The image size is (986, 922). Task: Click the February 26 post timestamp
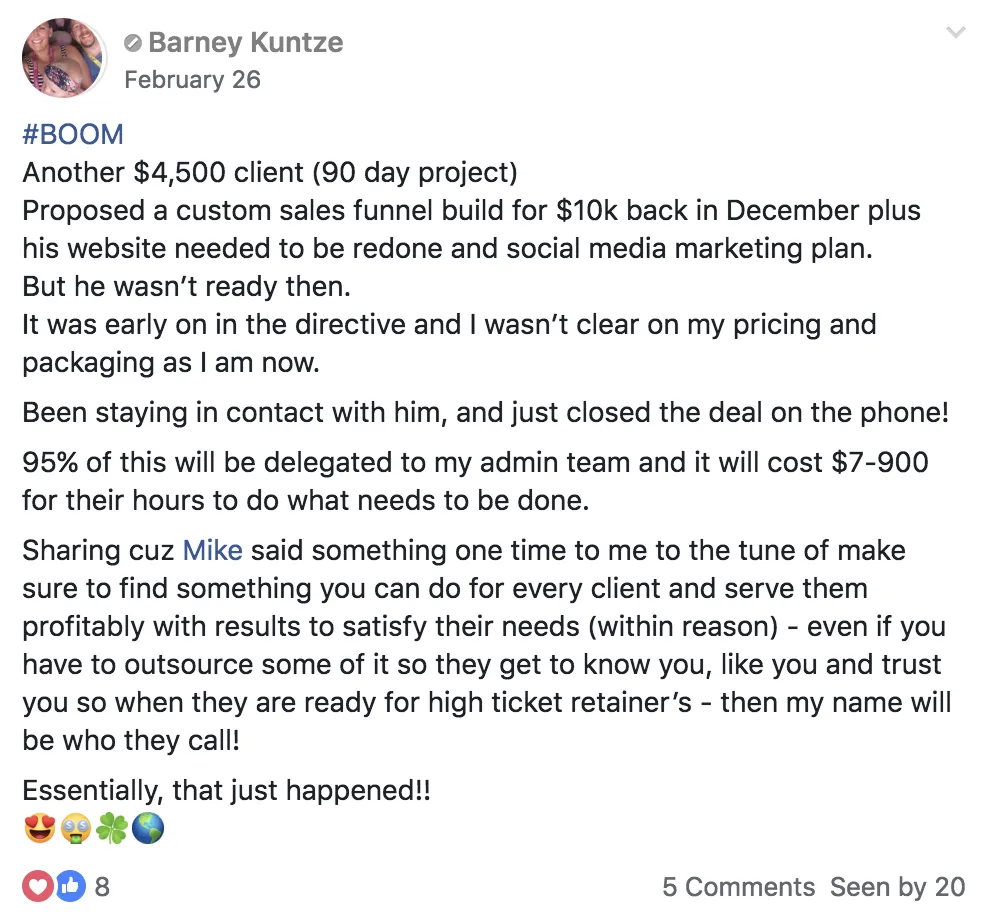[x=192, y=80]
